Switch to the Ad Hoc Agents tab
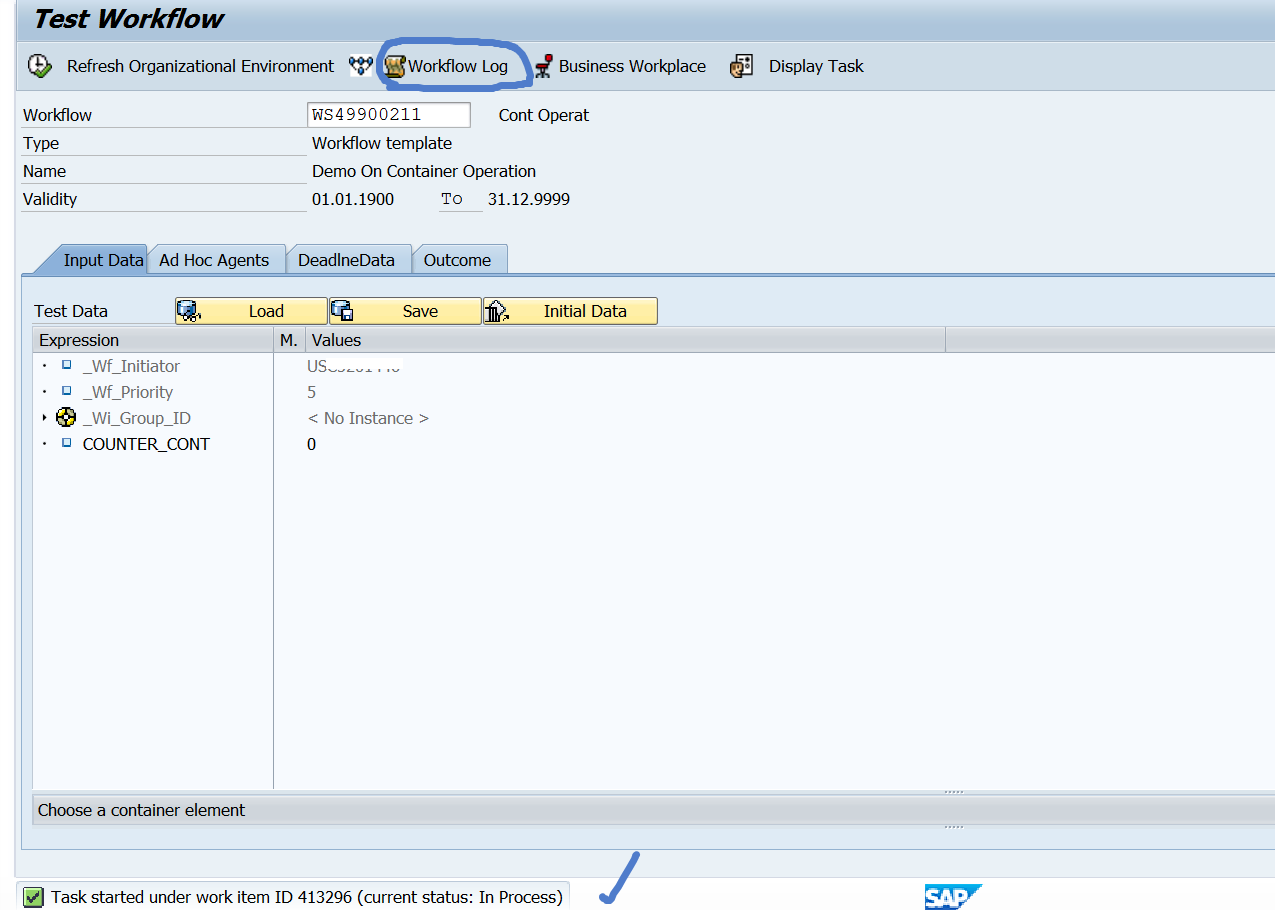This screenshot has height=910, width=1275. click(x=214, y=260)
